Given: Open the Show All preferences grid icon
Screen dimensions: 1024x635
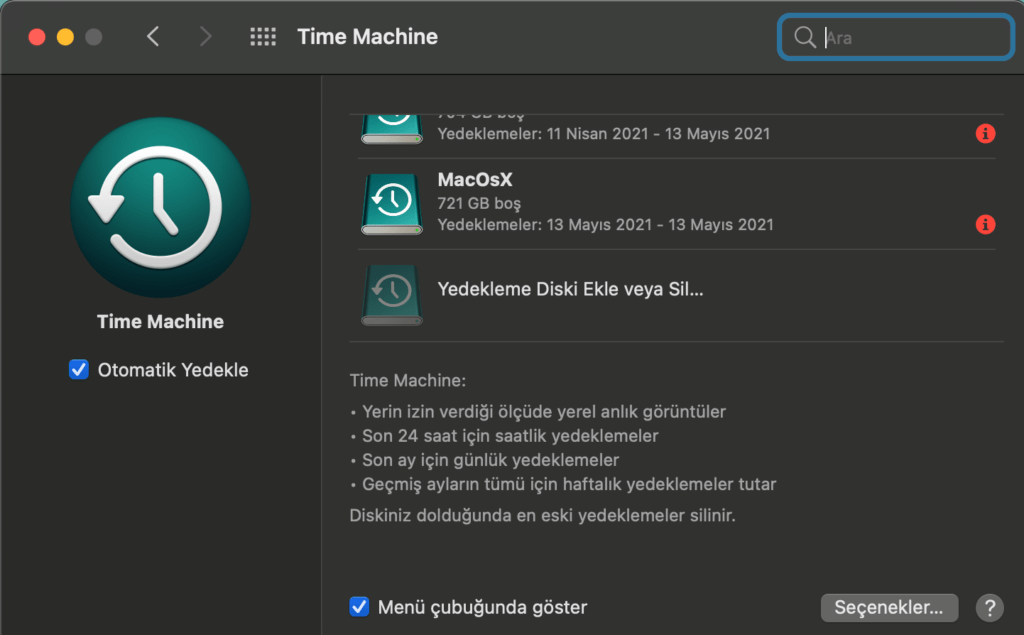Looking at the screenshot, I should pos(262,36).
